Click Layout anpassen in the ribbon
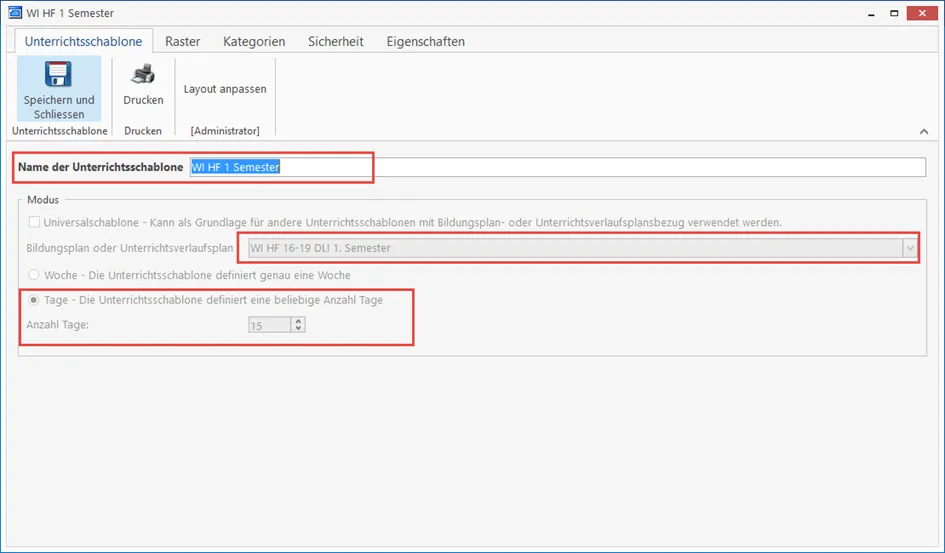This screenshot has width=945, height=553. pyautogui.click(x=225, y=89)
